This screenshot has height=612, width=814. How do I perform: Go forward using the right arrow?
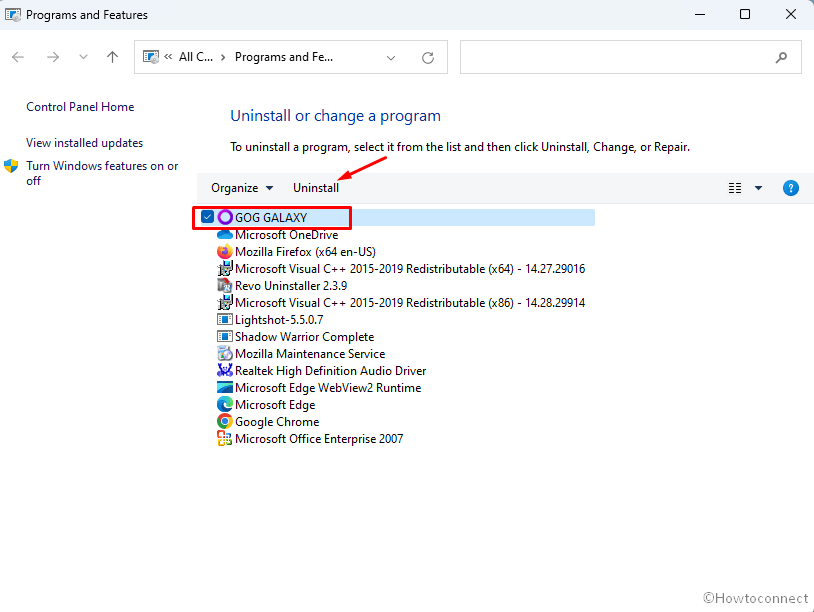pyautogui.click(x=52, y=57)
